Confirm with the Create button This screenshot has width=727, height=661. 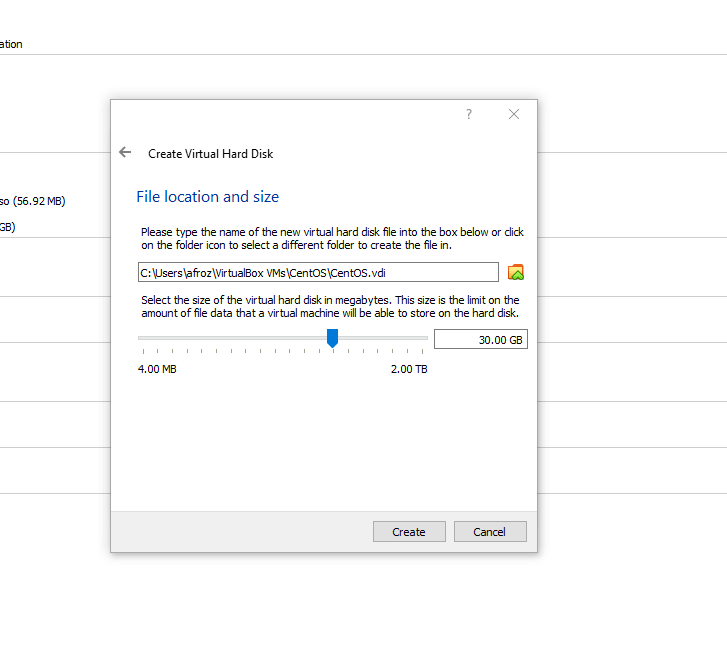409,532
